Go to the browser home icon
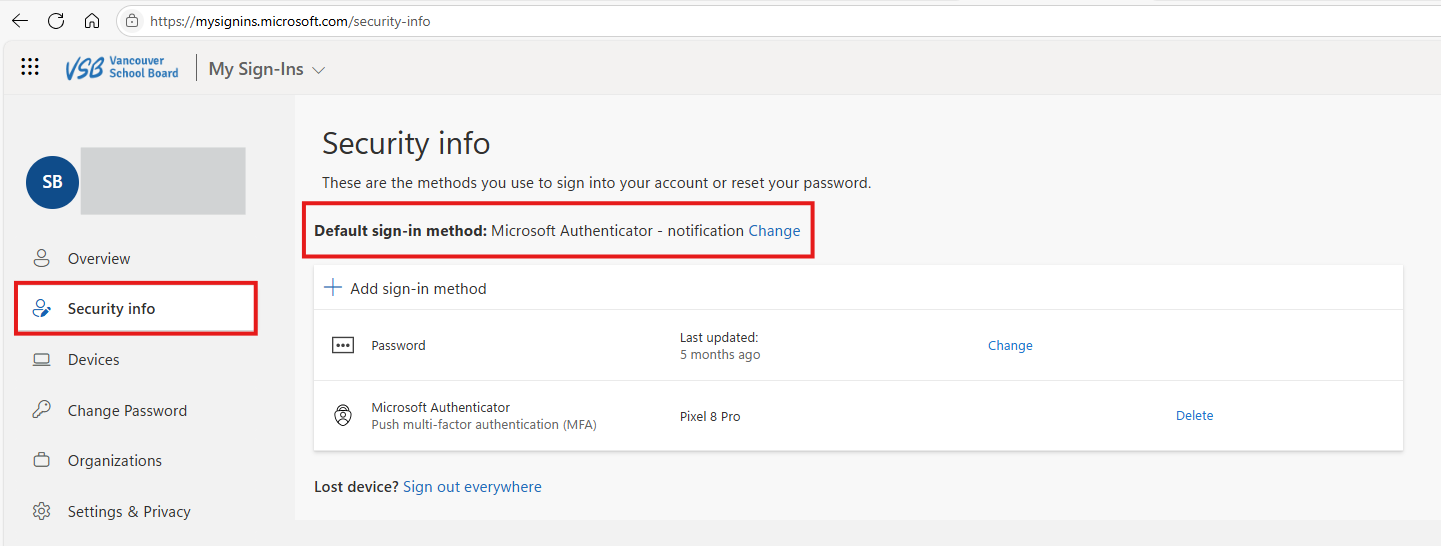The height and width of the screenshot is (546, 1441). (92, 21)
